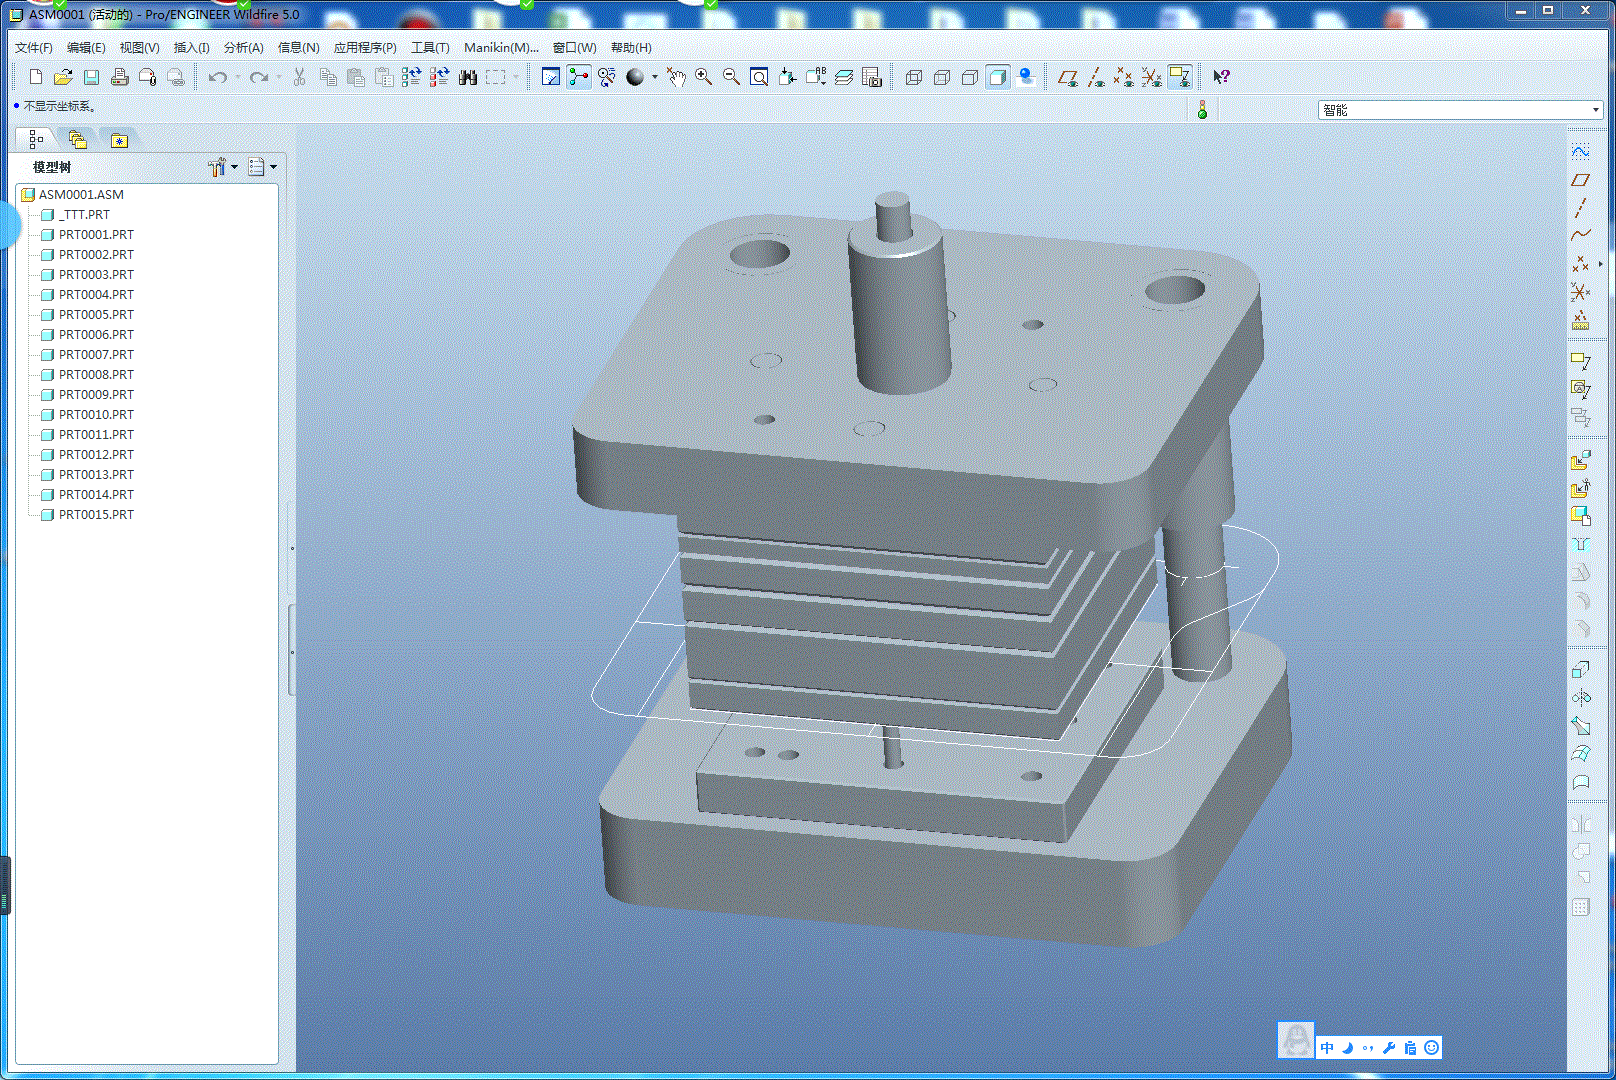
Task: Toggle datum points display
Action: click(1124, 77)
